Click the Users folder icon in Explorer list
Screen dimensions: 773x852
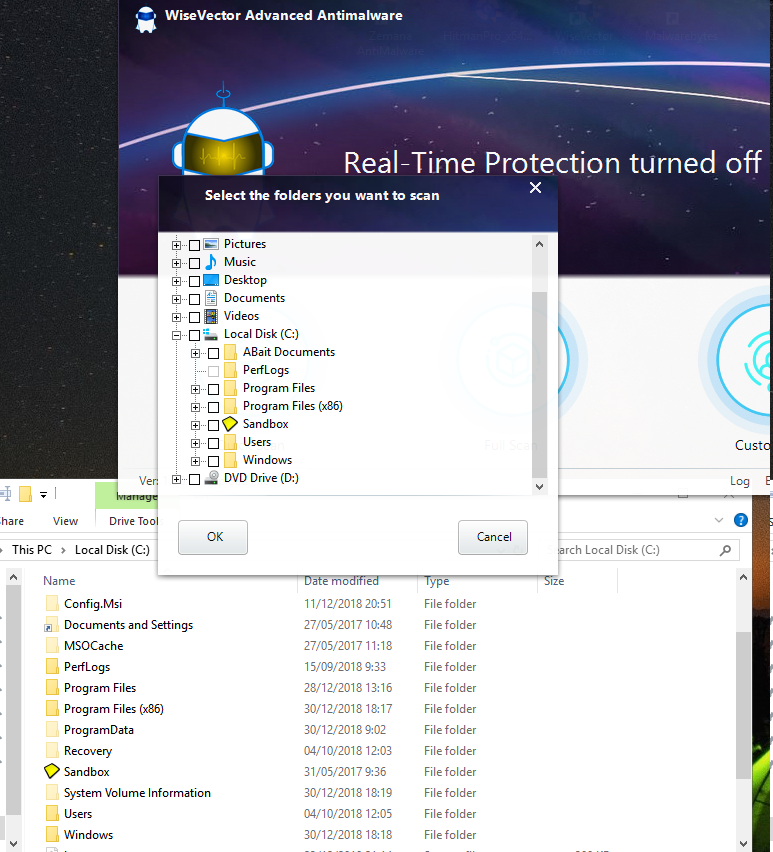[x=52, y=813]
